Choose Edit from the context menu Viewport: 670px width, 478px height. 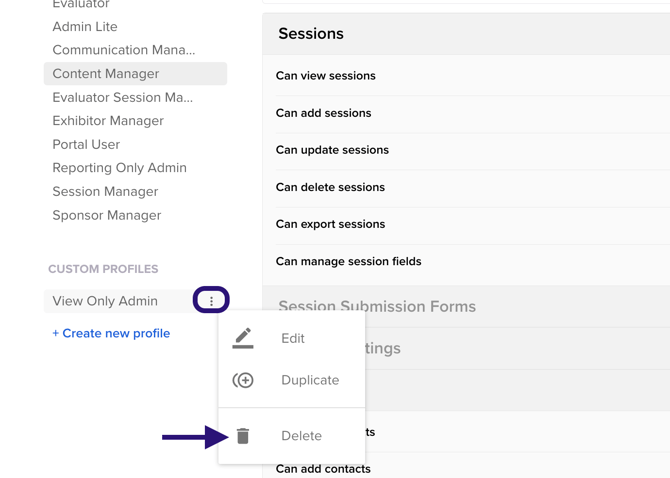point(292,339)
